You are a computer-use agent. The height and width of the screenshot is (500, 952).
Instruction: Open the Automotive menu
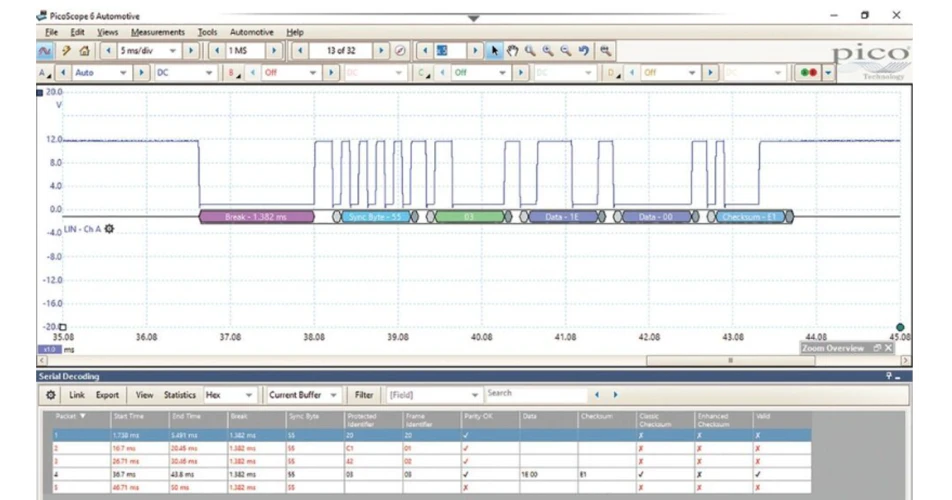point(251,32)
